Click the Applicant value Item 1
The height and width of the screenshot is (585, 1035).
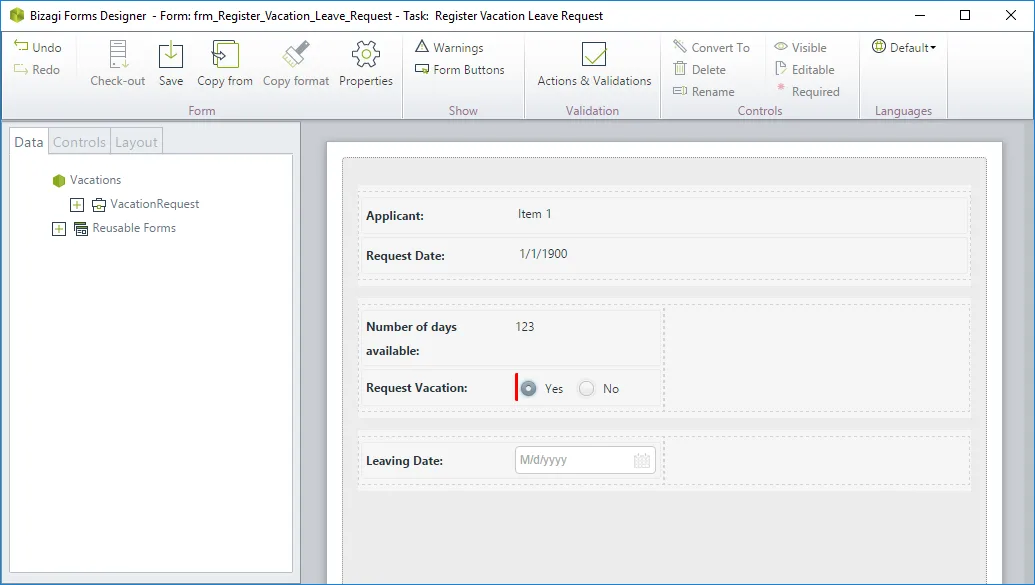[535, 214]
